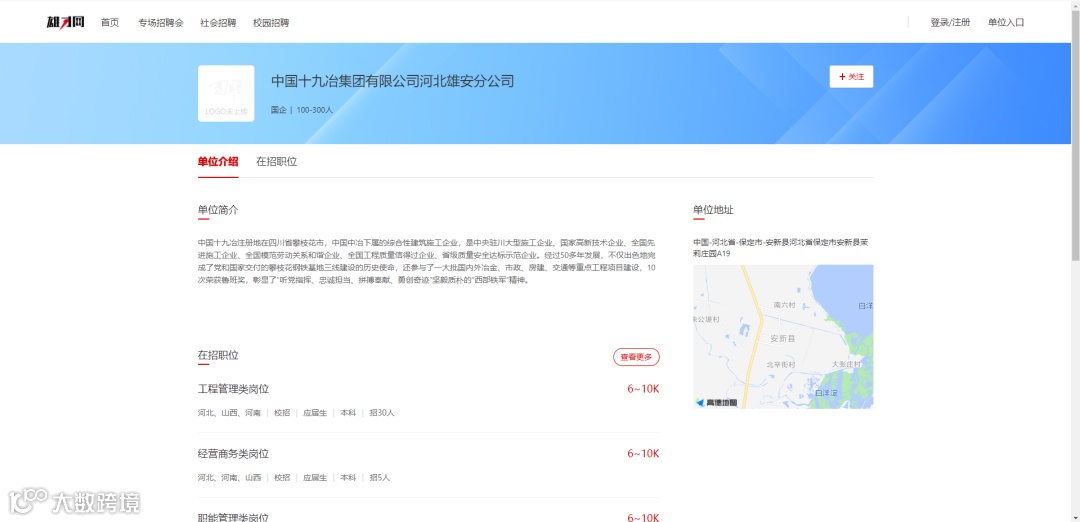Click 6~10K salary of 工程管理类岗位
Viewport: 1080px width, 522px height.
(643, 389)
